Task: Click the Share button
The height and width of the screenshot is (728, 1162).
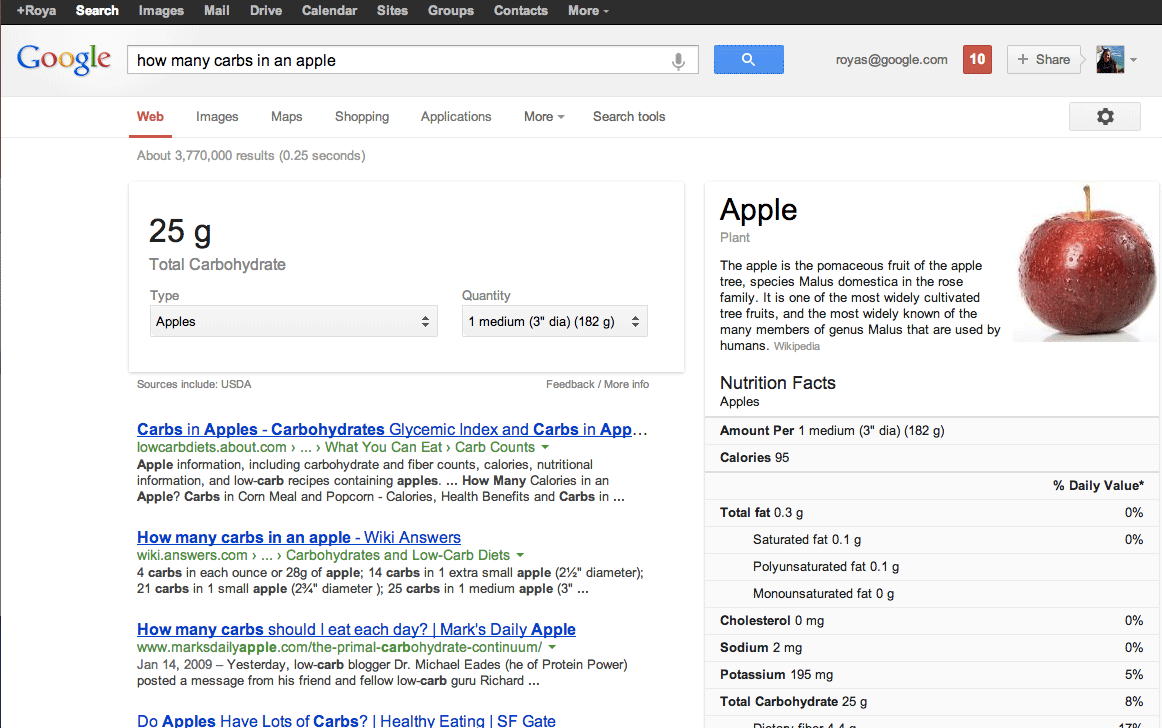Action: point(1043,60)
